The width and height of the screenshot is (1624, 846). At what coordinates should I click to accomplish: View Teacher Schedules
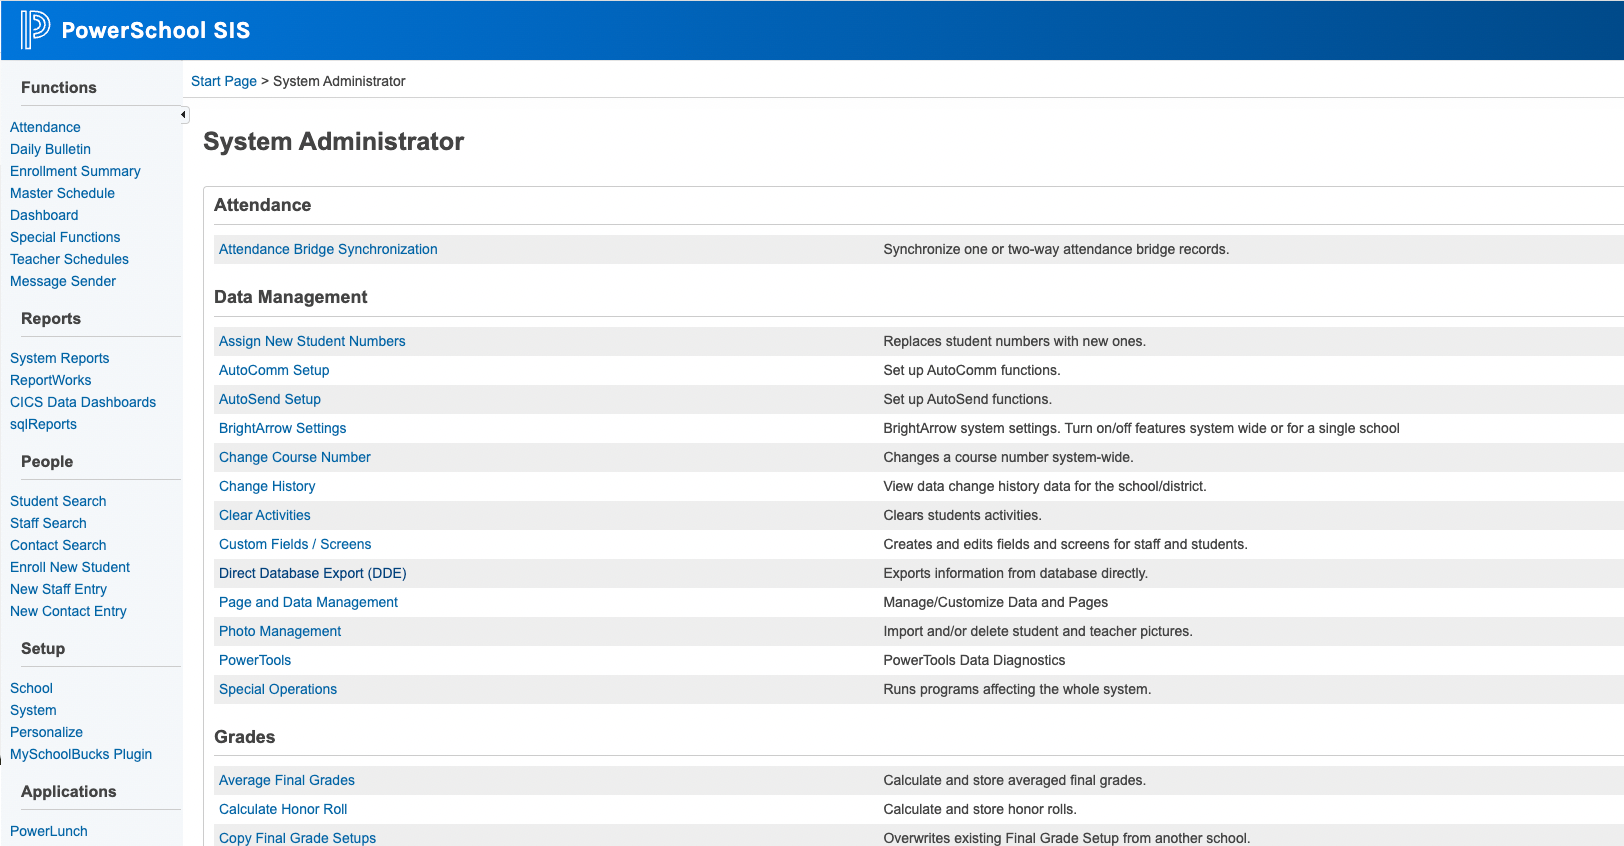69,259
